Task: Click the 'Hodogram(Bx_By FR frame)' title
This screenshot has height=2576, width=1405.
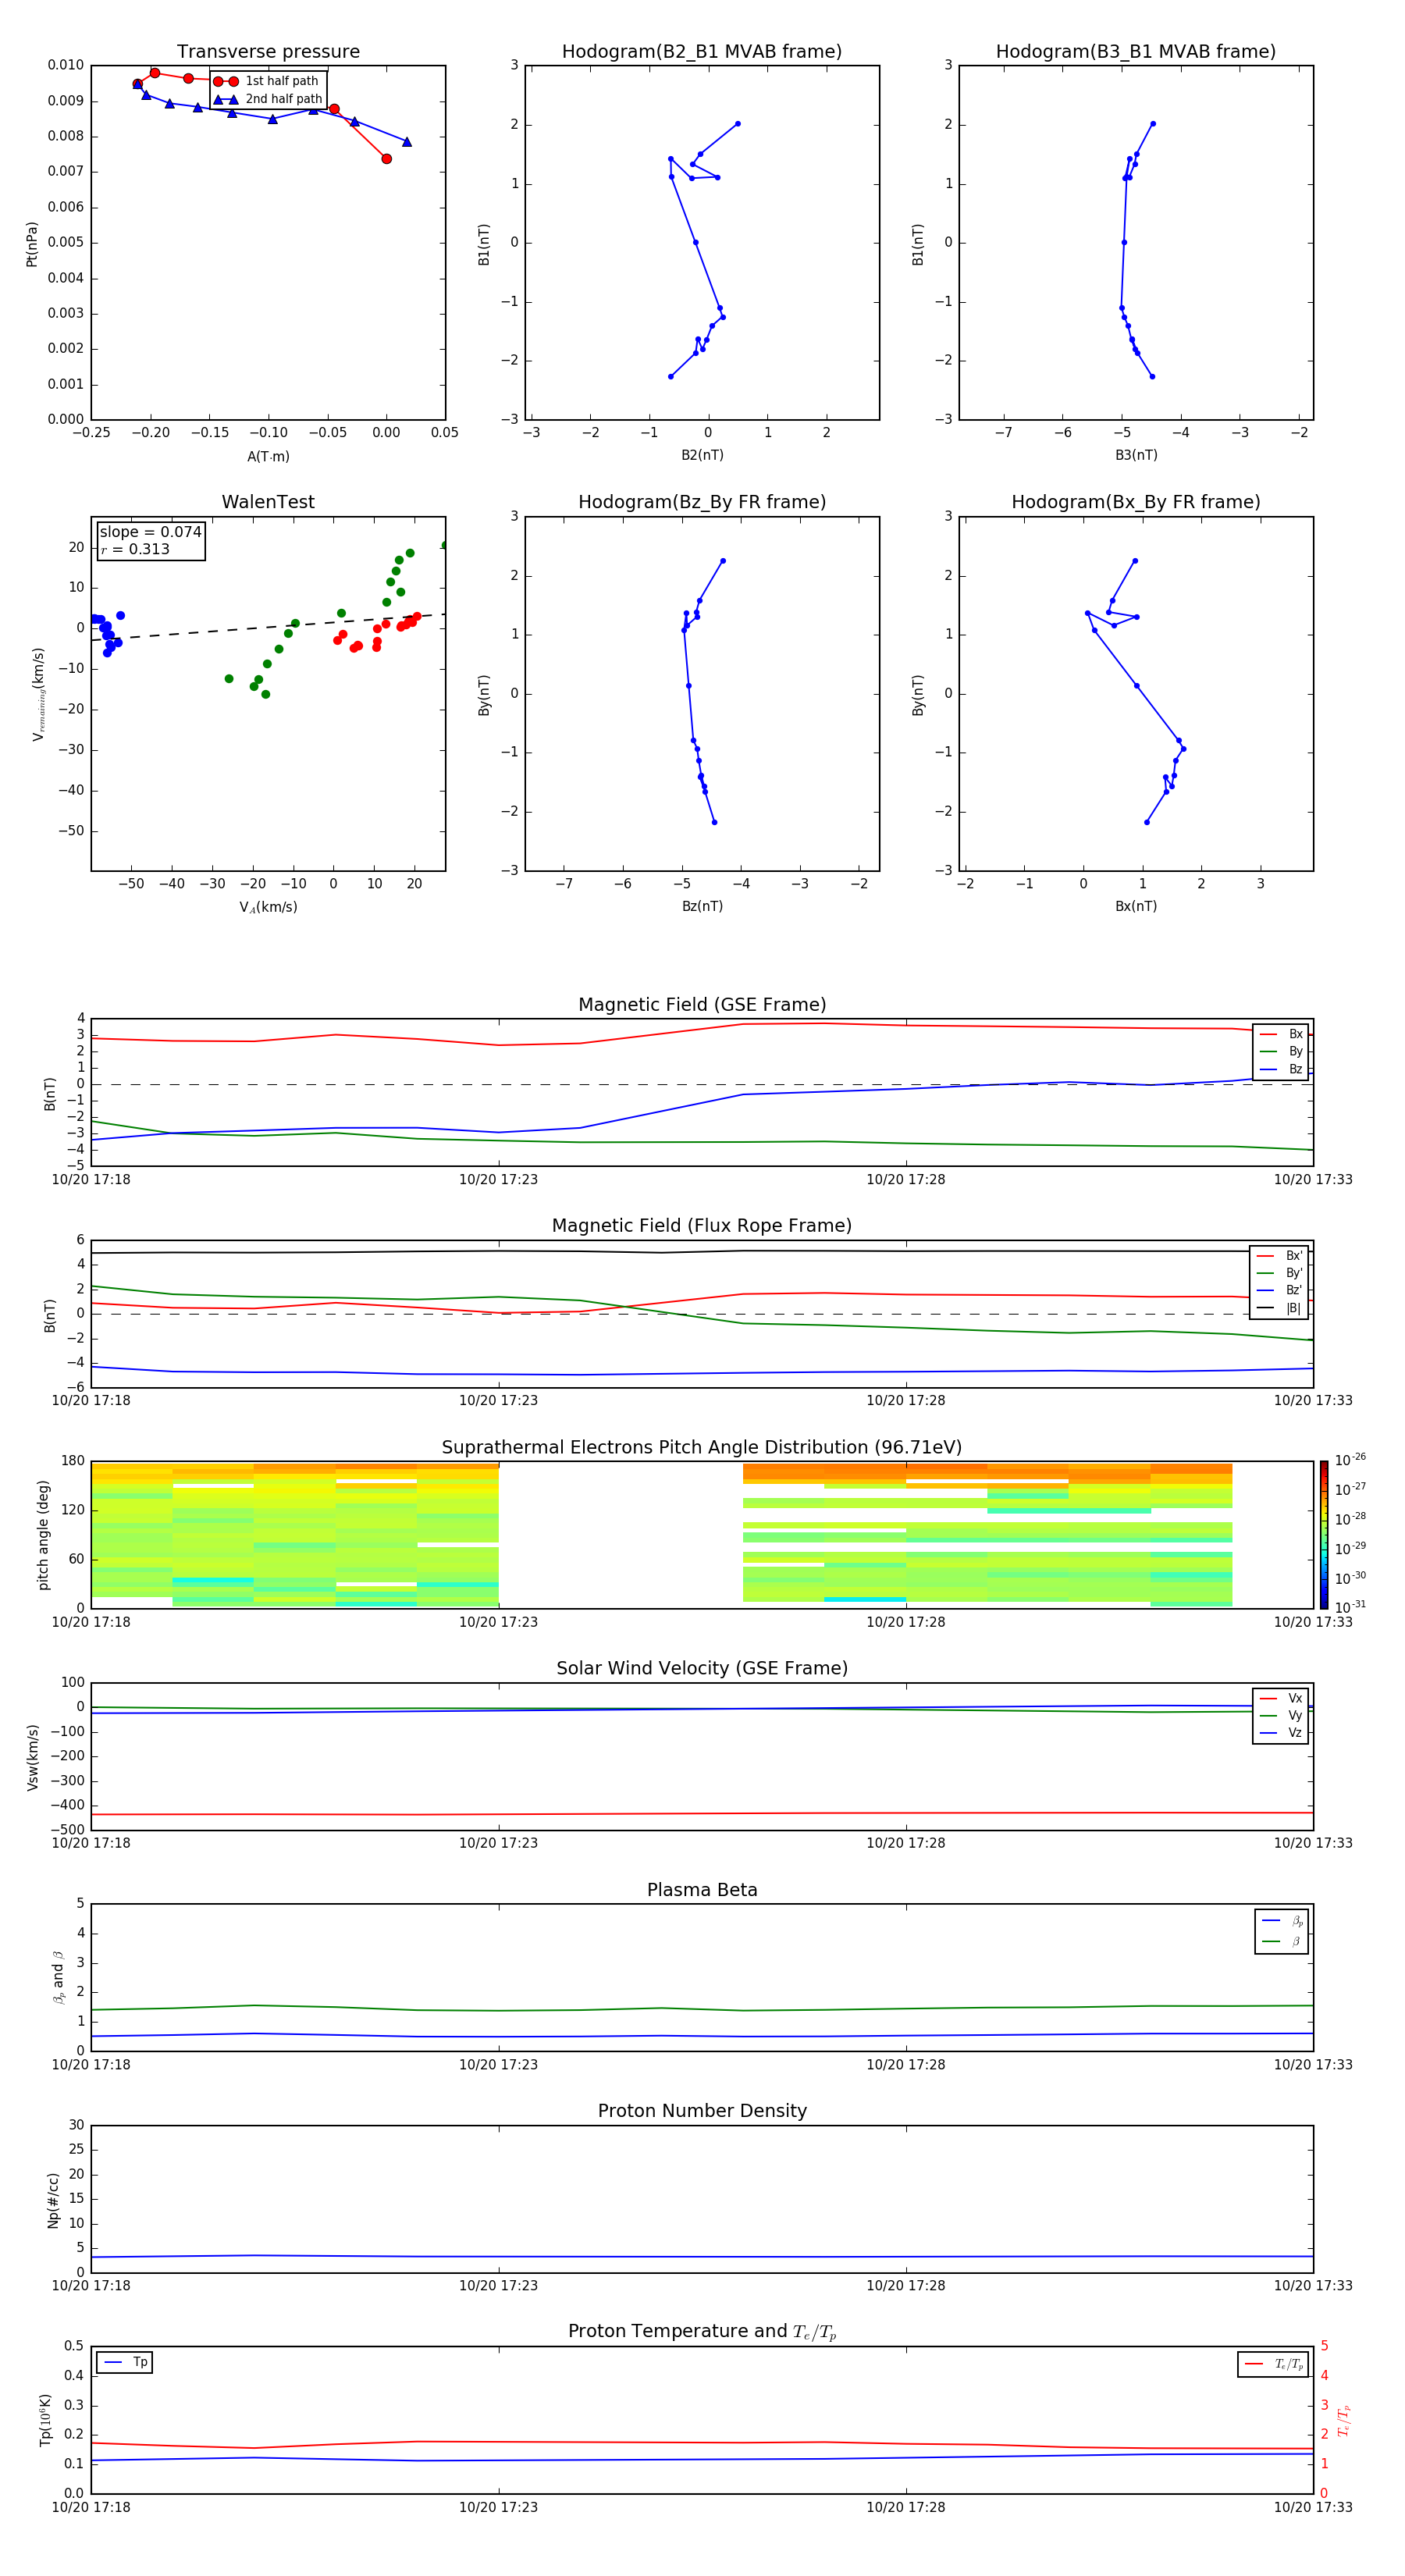Action: coord(1136,502)
